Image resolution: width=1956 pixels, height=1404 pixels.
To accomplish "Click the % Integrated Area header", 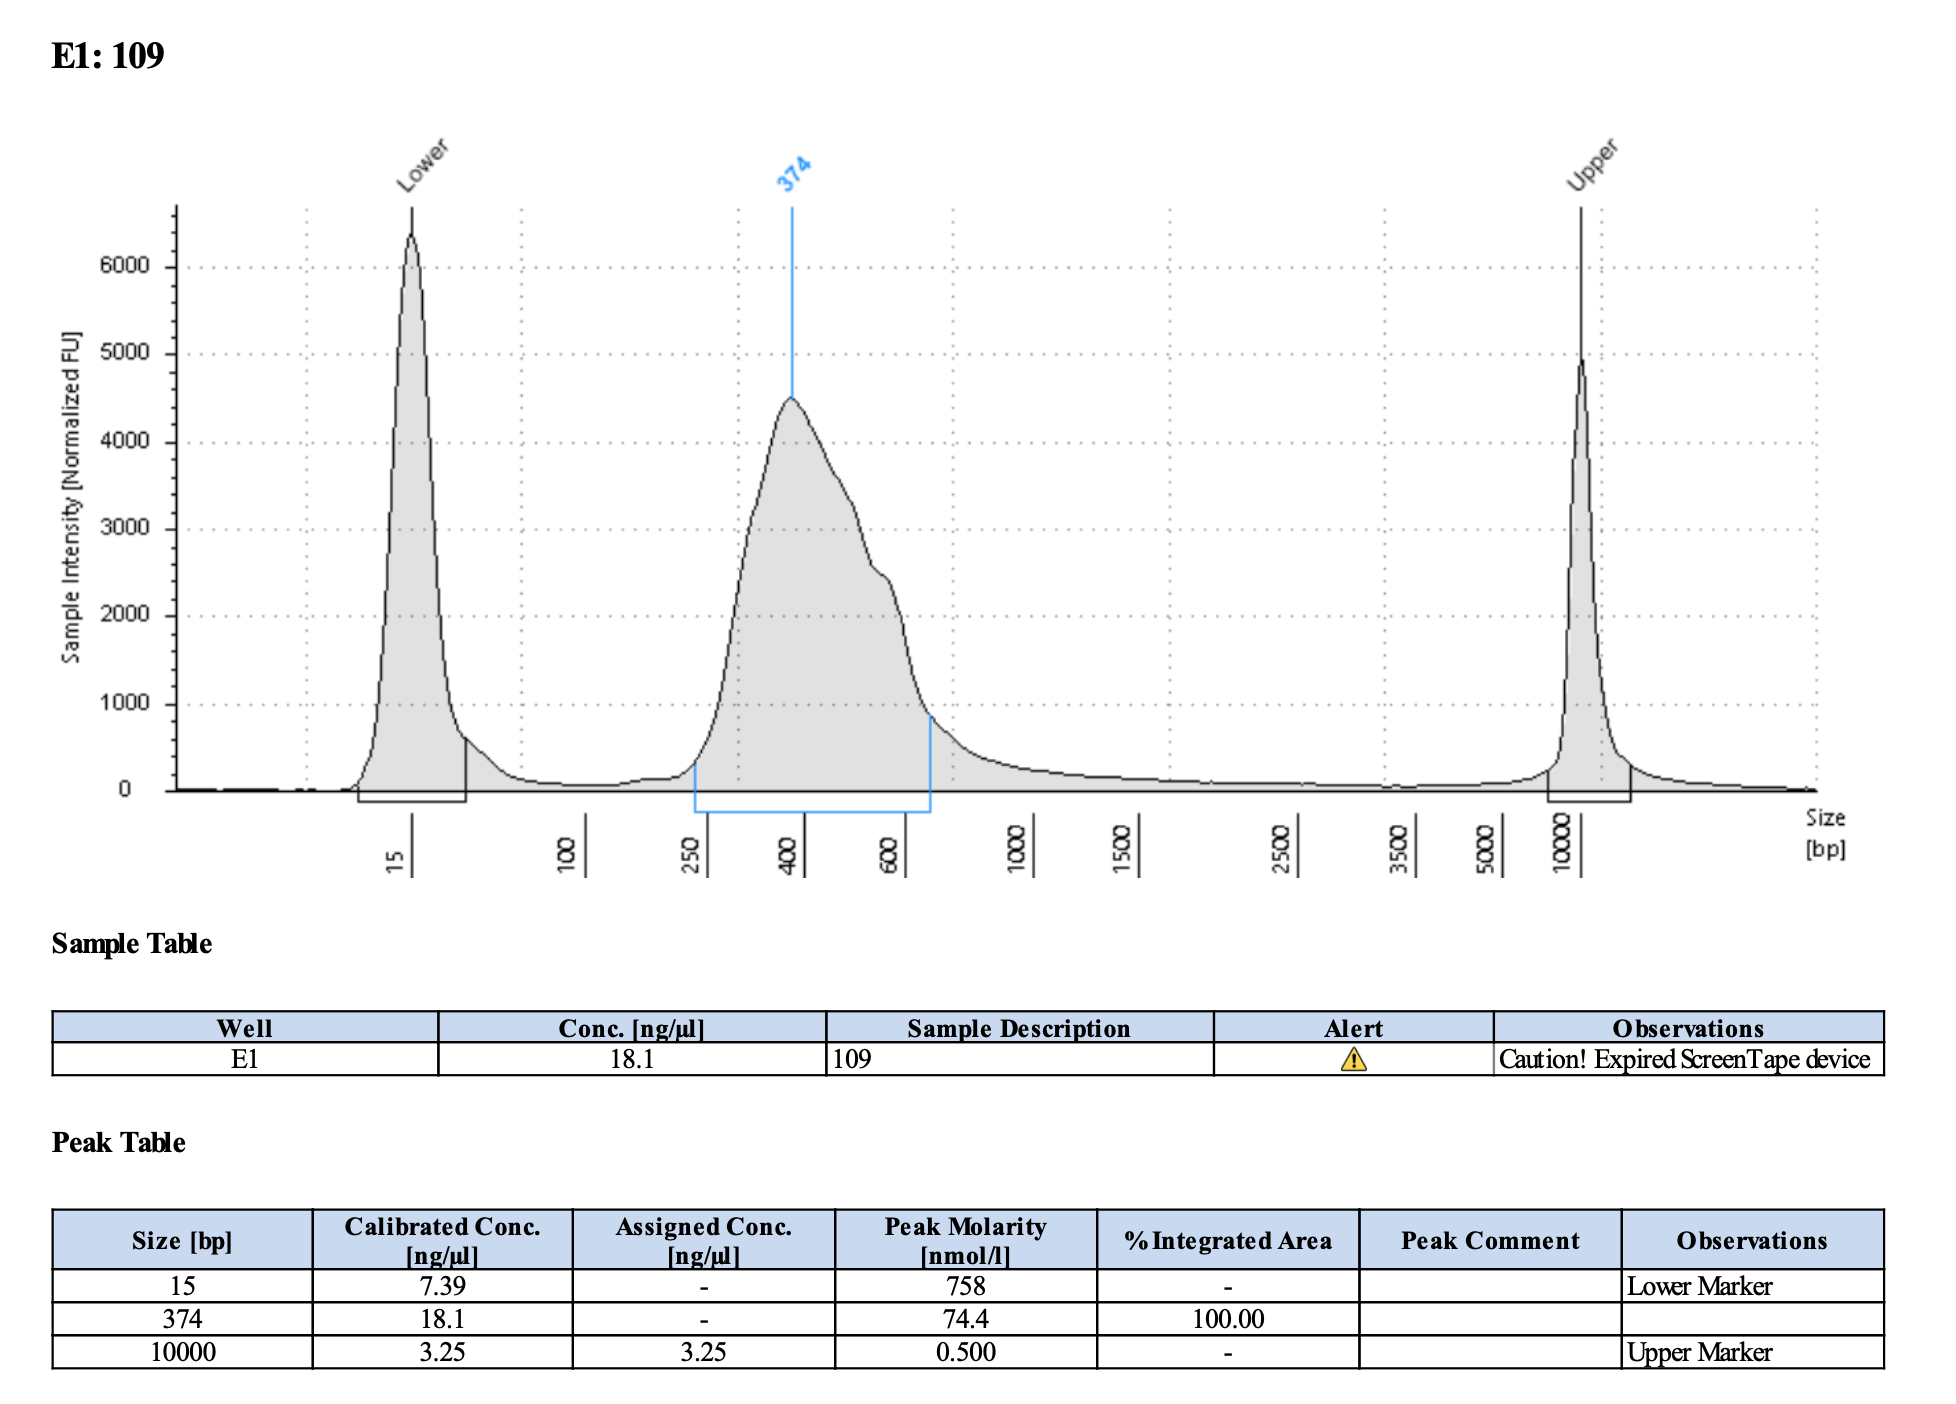I will tap(1227, 1240).
